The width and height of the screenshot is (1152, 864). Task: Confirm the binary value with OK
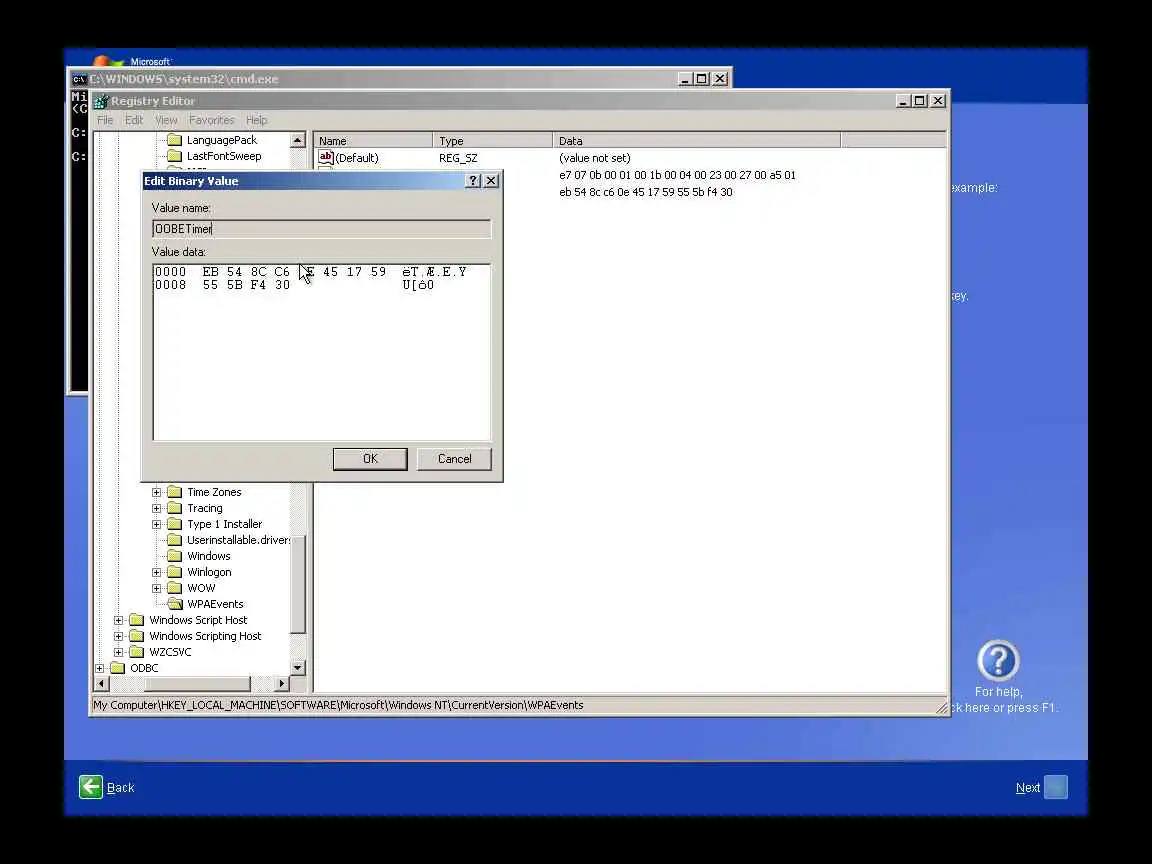pyautogui.click(x=370, y=458)
